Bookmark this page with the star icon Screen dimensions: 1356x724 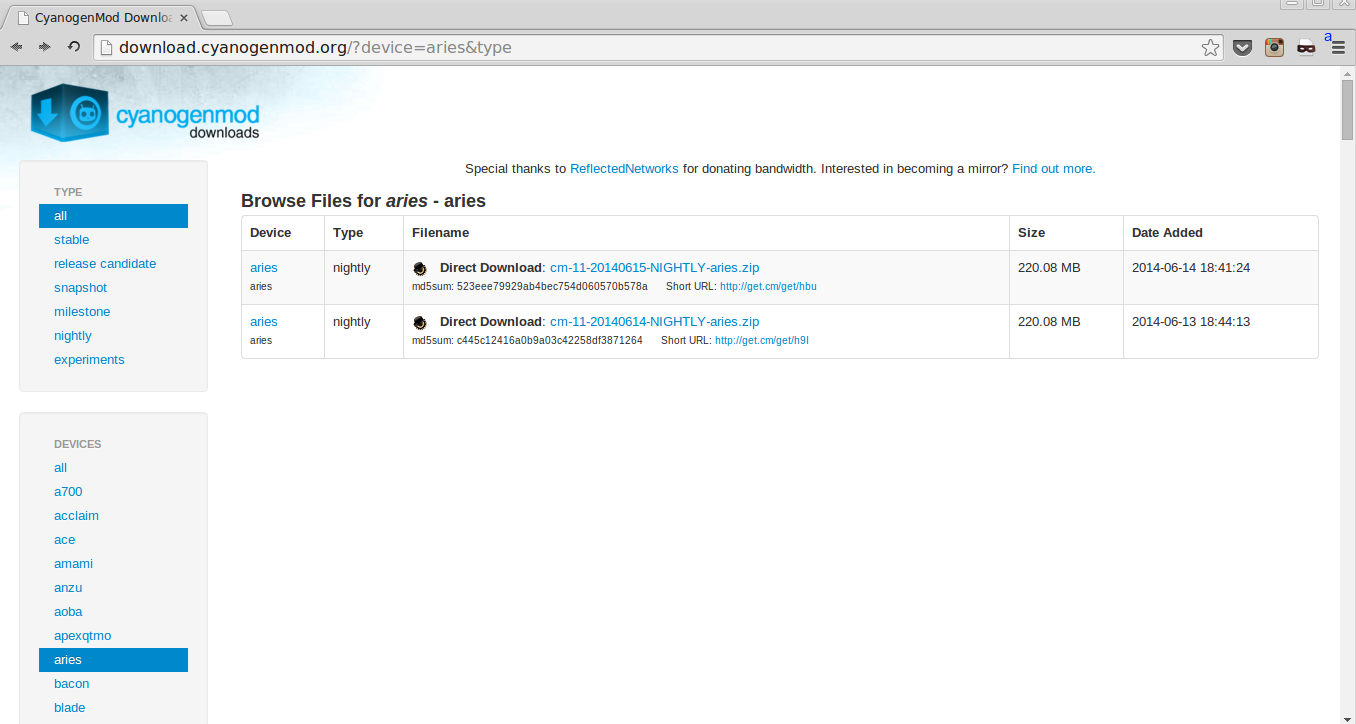coord(1210,47)
